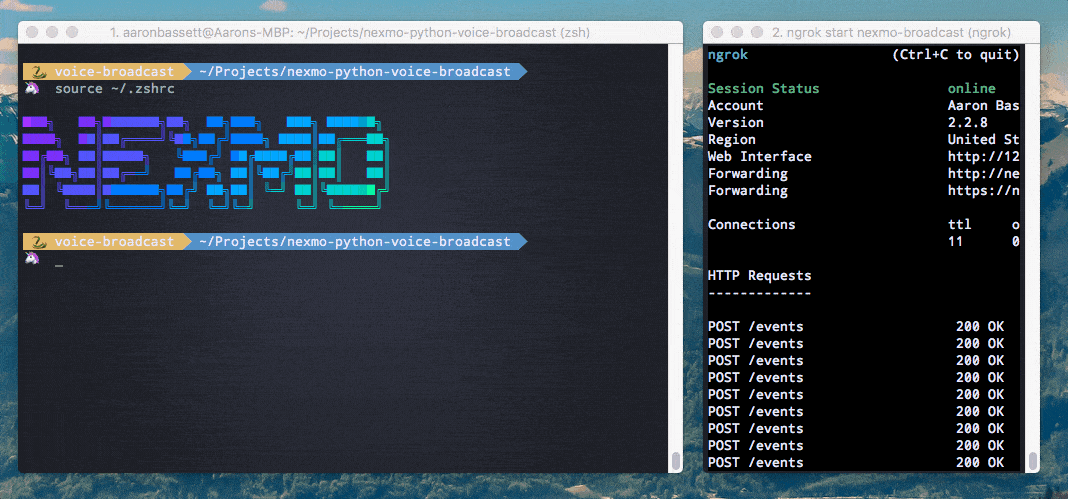Screen dimensions: 1068x499
Task: Click the 'Account' label in ngrok
Action: [736, 106]
